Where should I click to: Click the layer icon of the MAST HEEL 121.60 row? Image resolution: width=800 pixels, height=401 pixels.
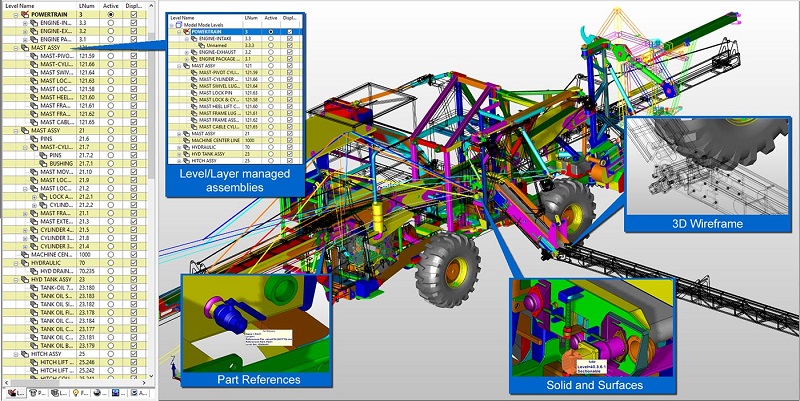pos(34,97)
